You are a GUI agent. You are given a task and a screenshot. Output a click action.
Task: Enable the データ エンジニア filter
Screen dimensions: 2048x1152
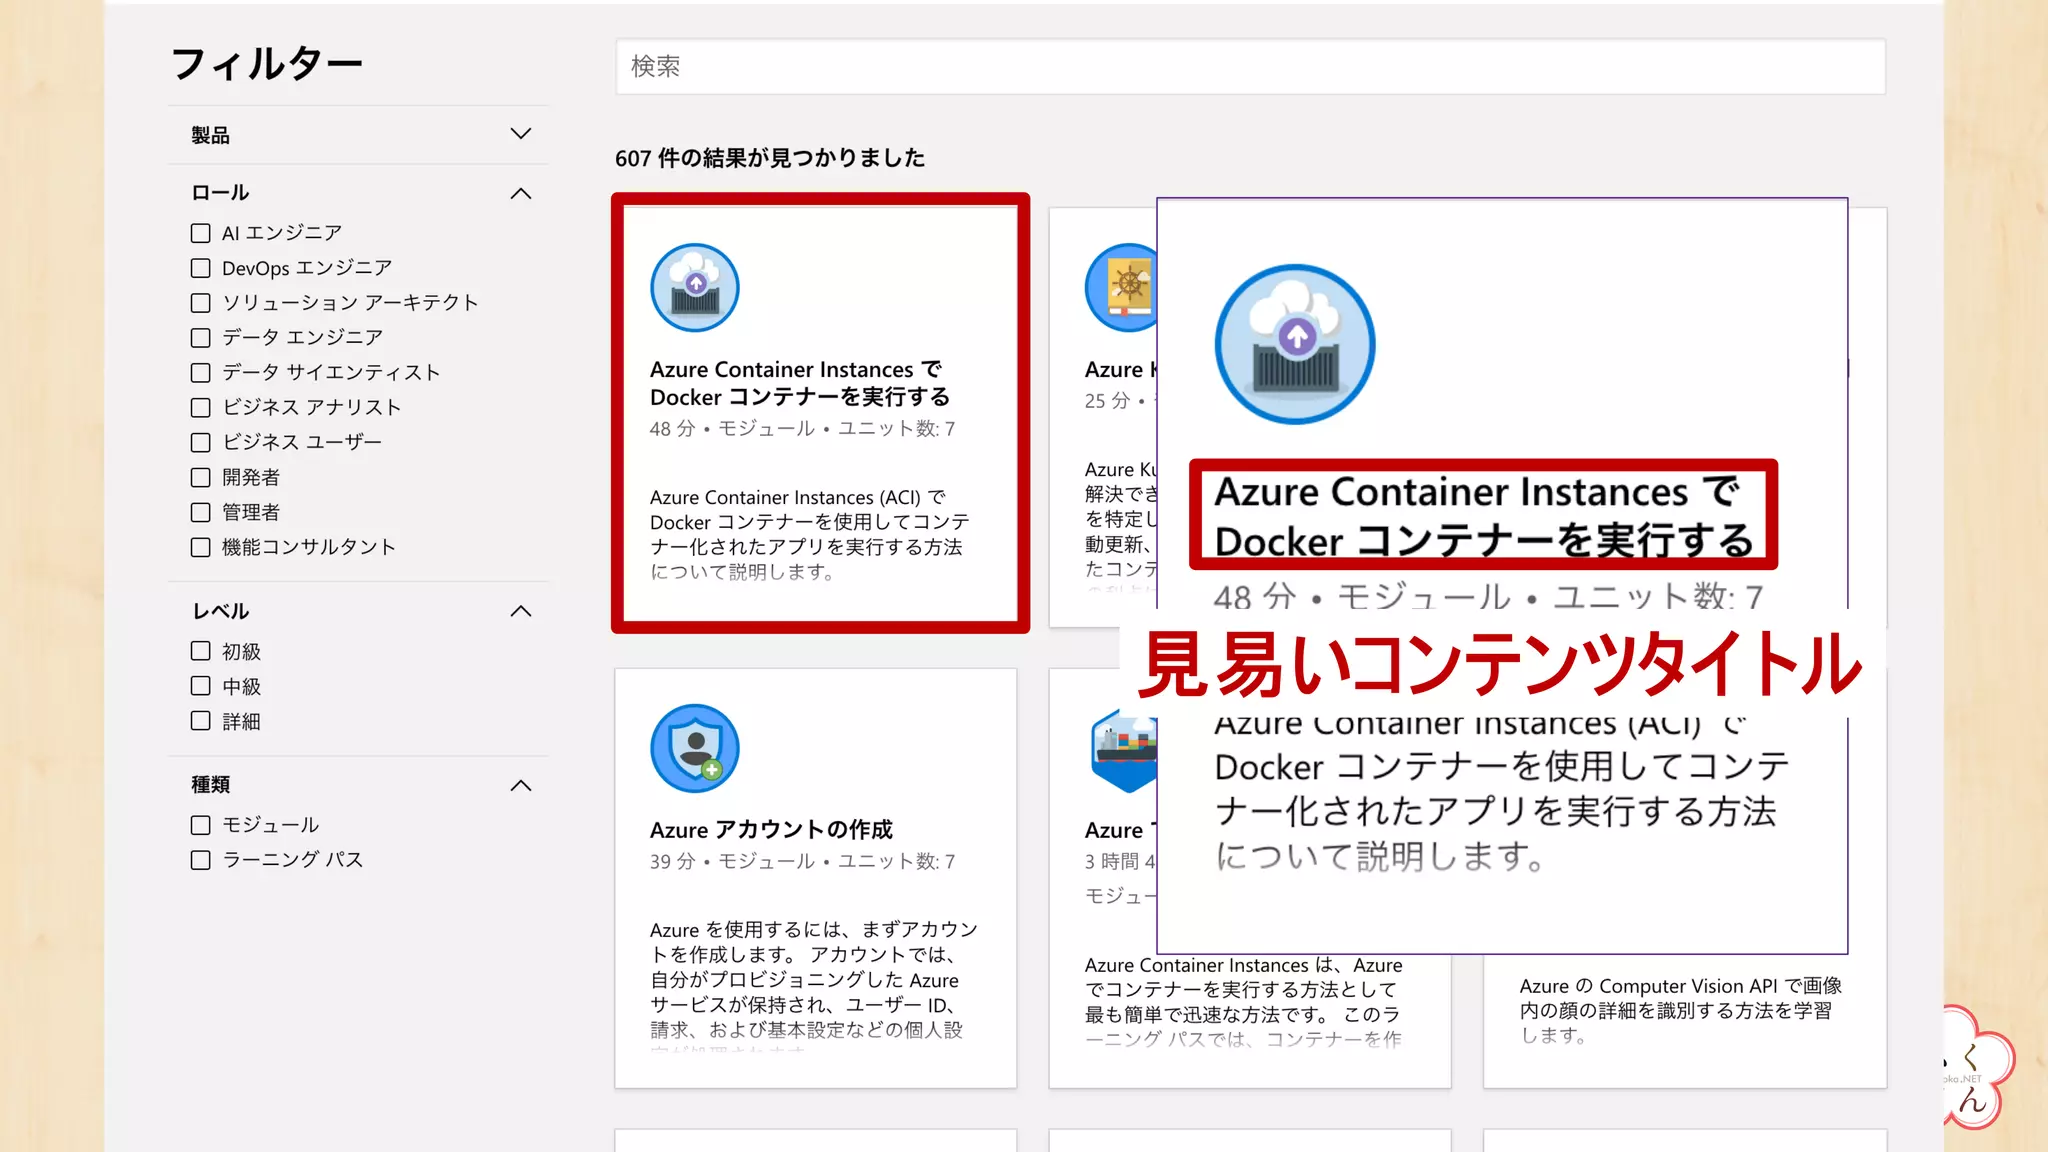[201, 338]
